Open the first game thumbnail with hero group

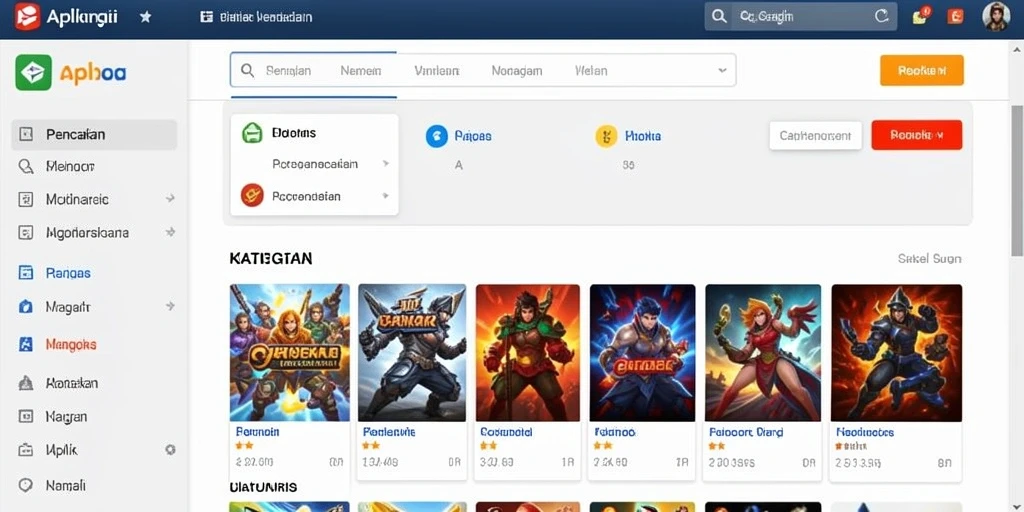[289, 353]
